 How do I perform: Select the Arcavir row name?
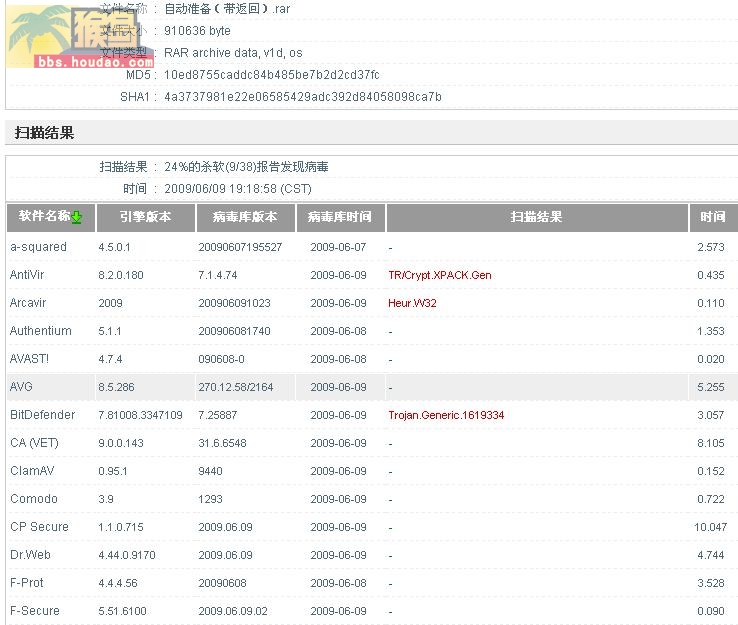[28, 303]
